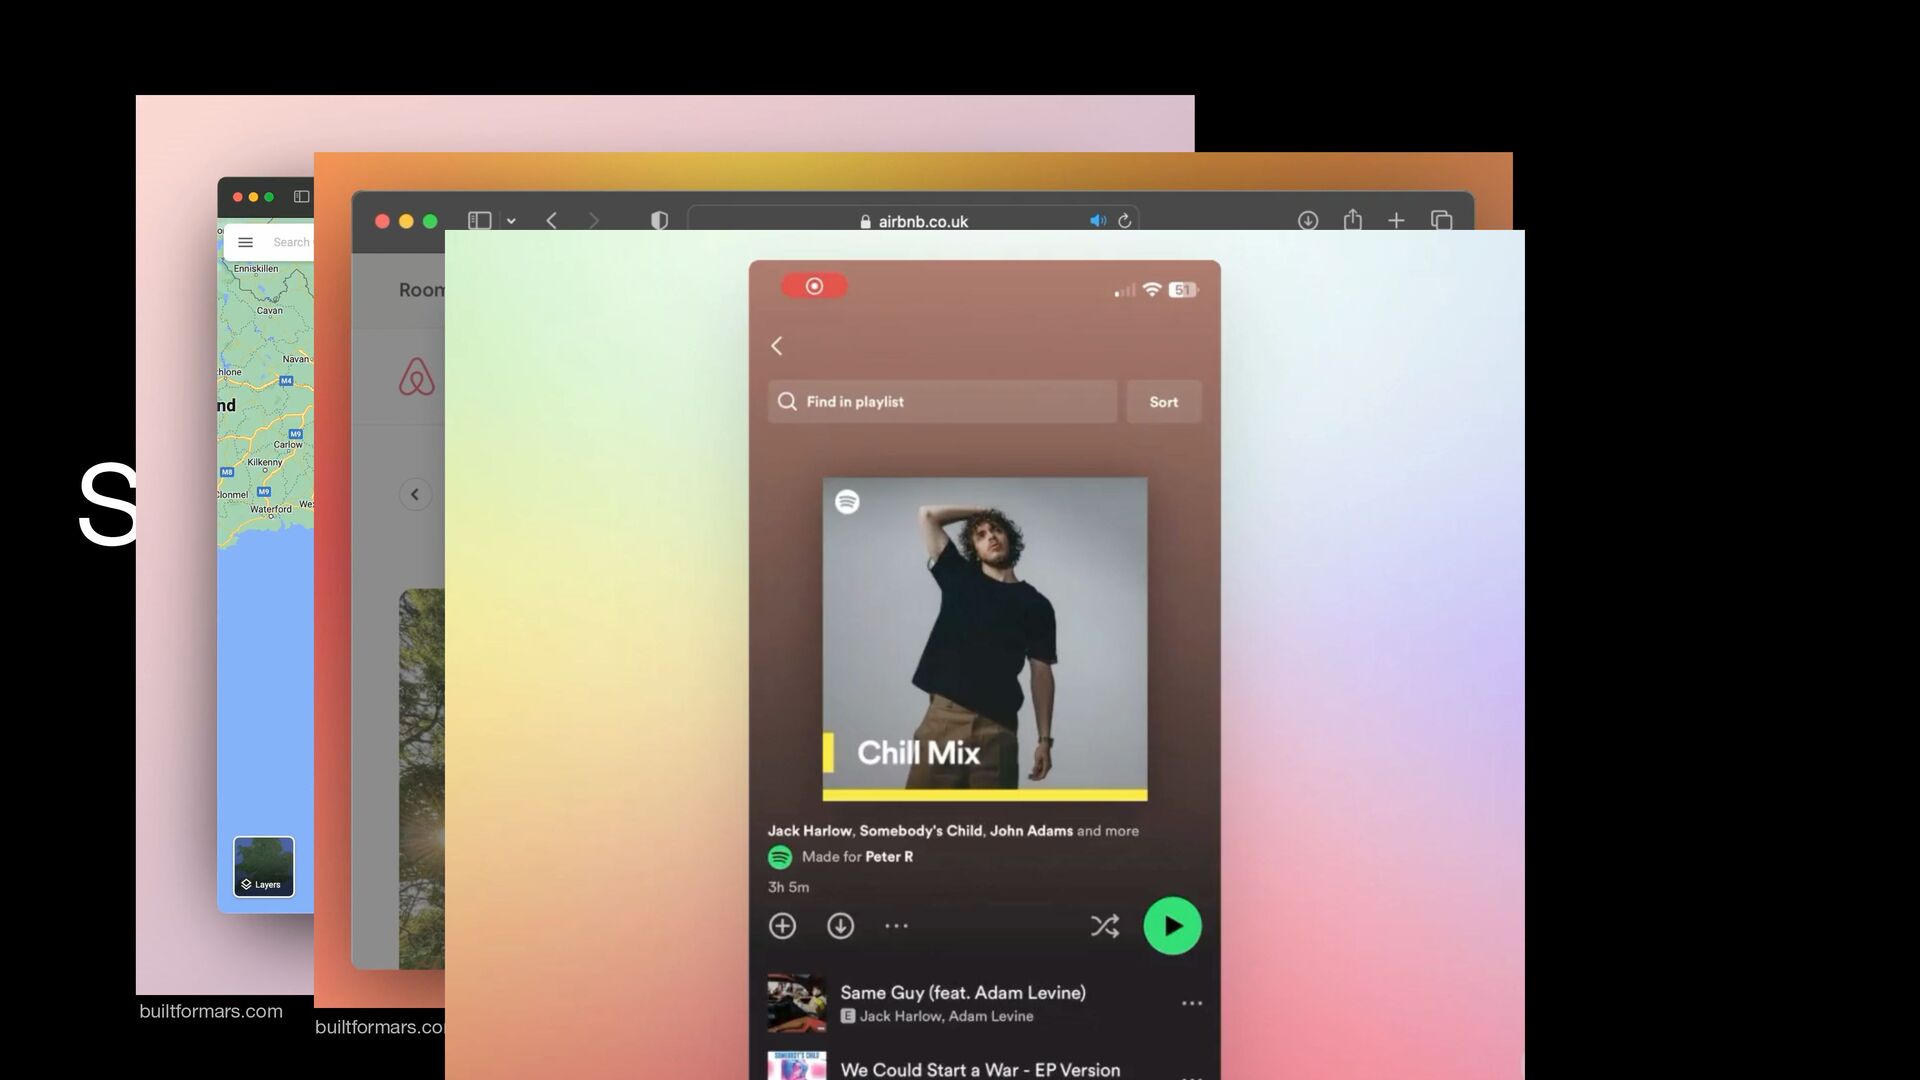Open options for Same Guy track
The height and width of the screenshot is (1080, 1920).
tap(1191, 1003)
